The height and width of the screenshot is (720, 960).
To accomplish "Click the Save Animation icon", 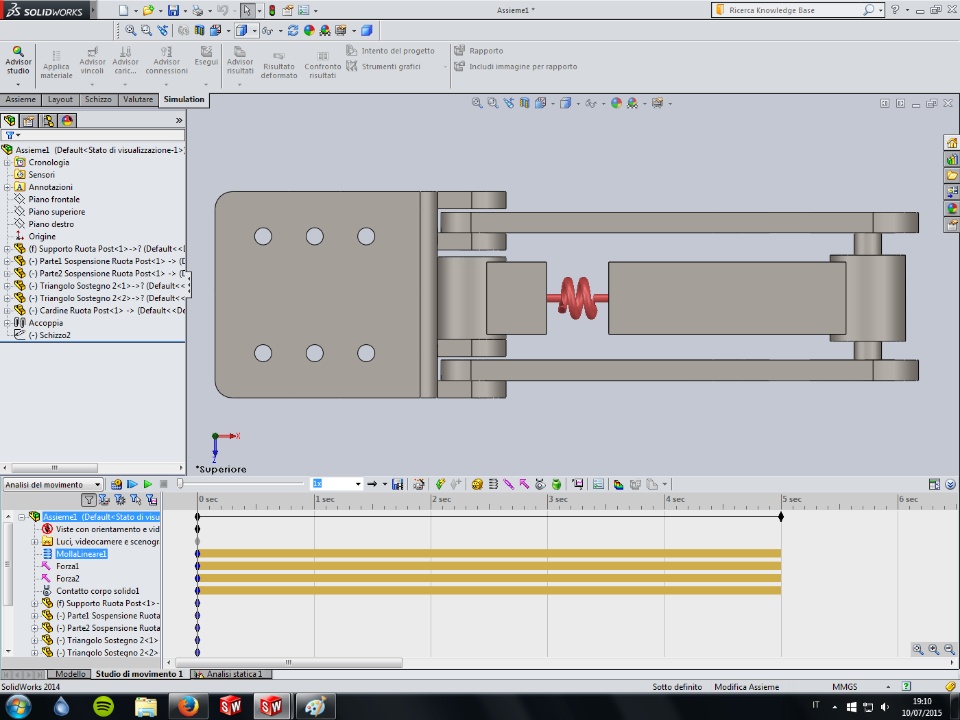I will (x=397, y=484).
